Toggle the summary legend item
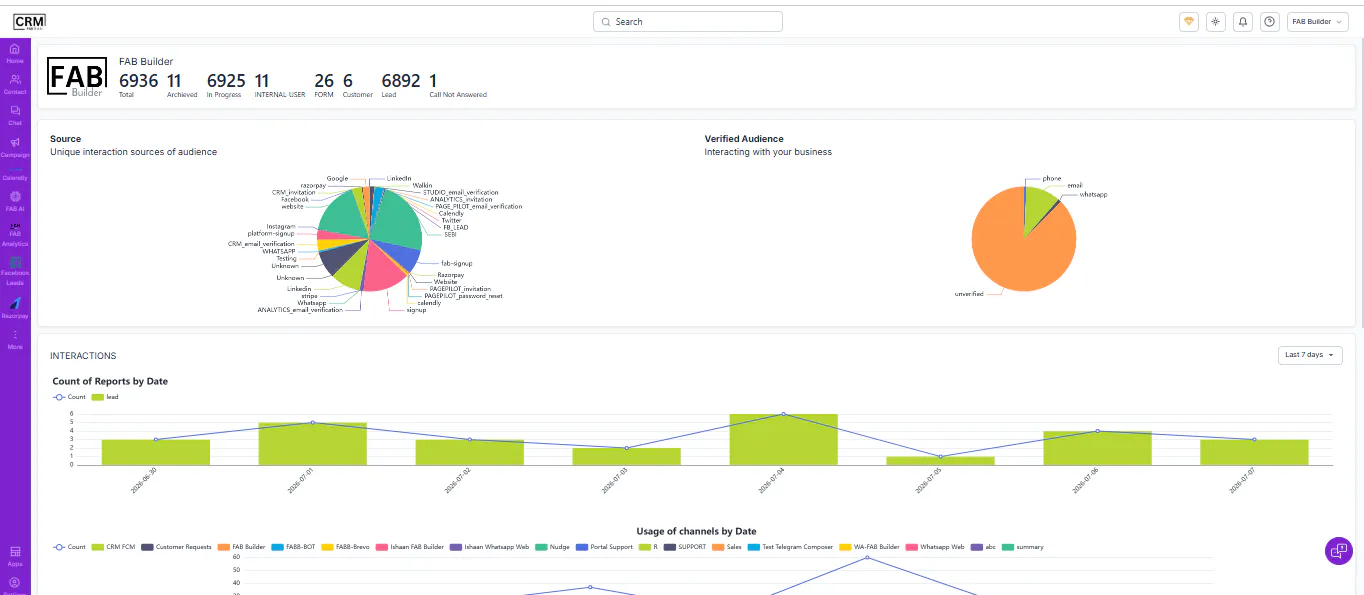The width and height of the screenshot is (1364, 595). (1023, 547)
